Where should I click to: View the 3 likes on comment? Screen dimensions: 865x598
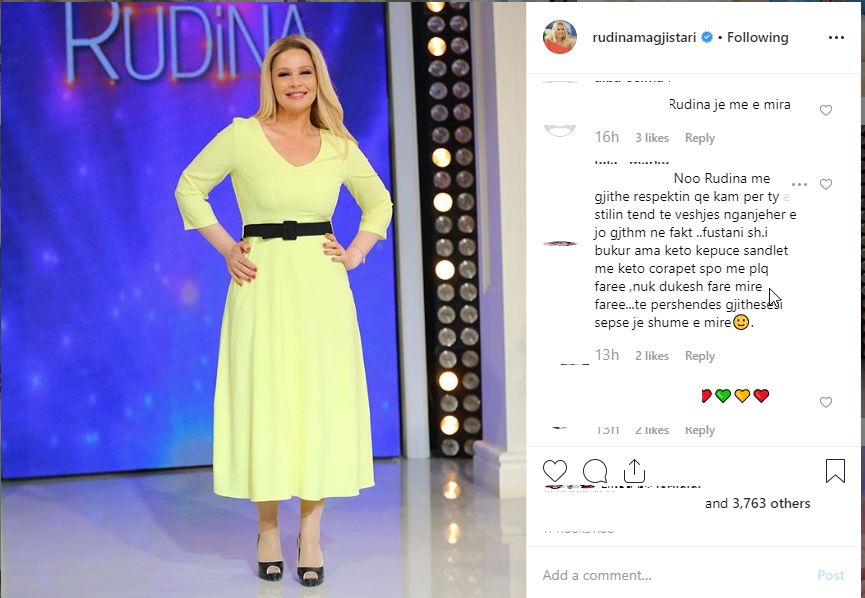(x=652, y=138)
